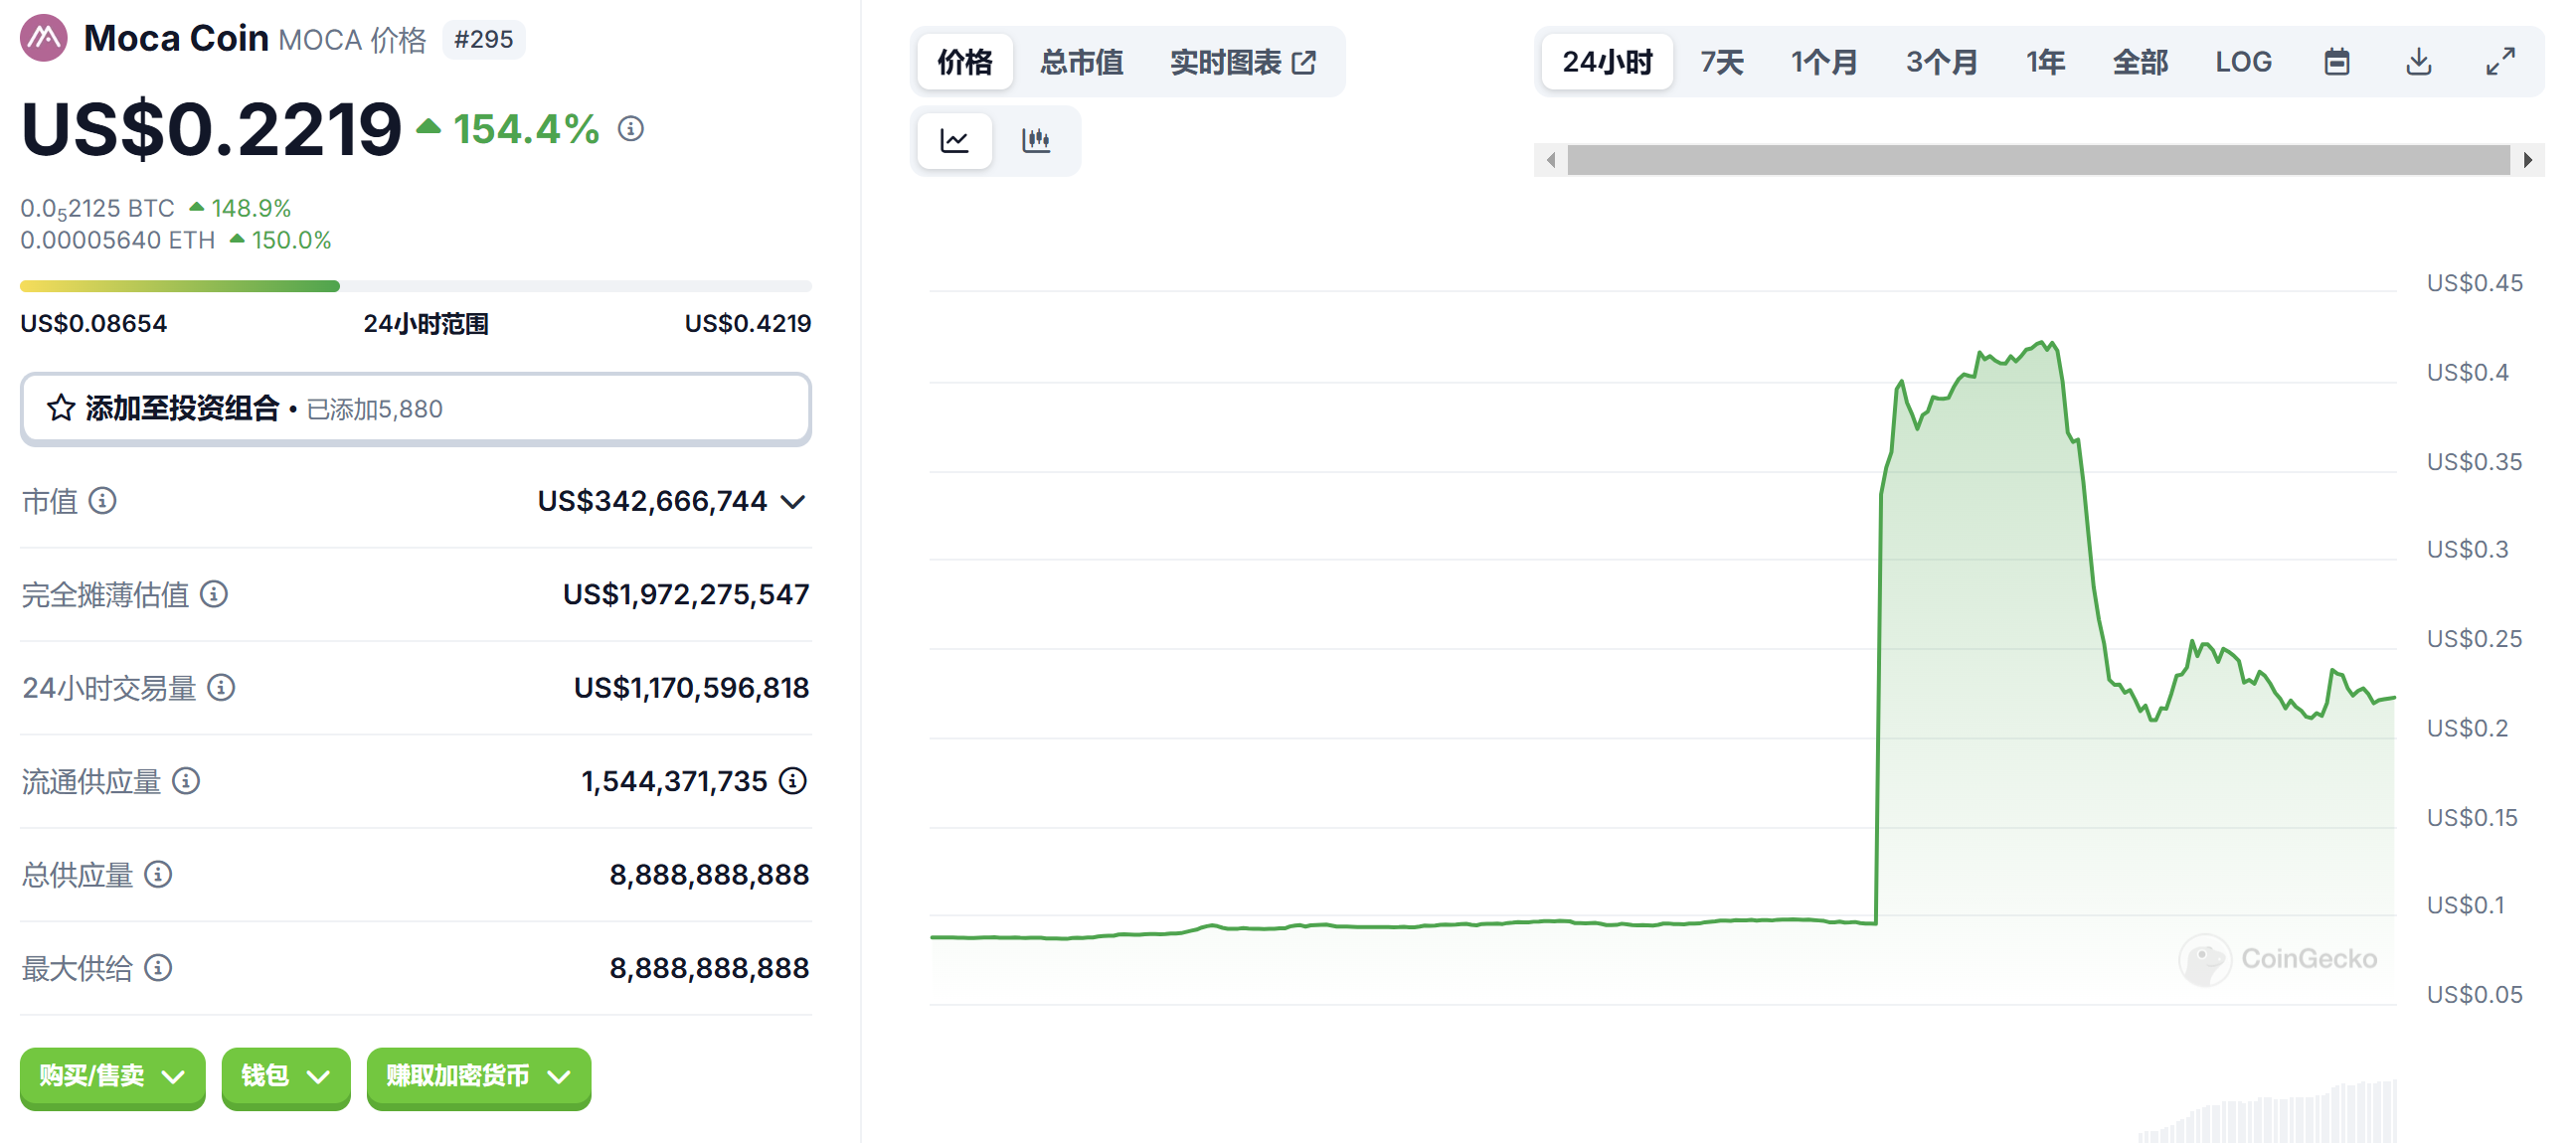This screenshot has width=2576, height=1143.
Task: Select the 7天 range tab
Action: 1721,62
